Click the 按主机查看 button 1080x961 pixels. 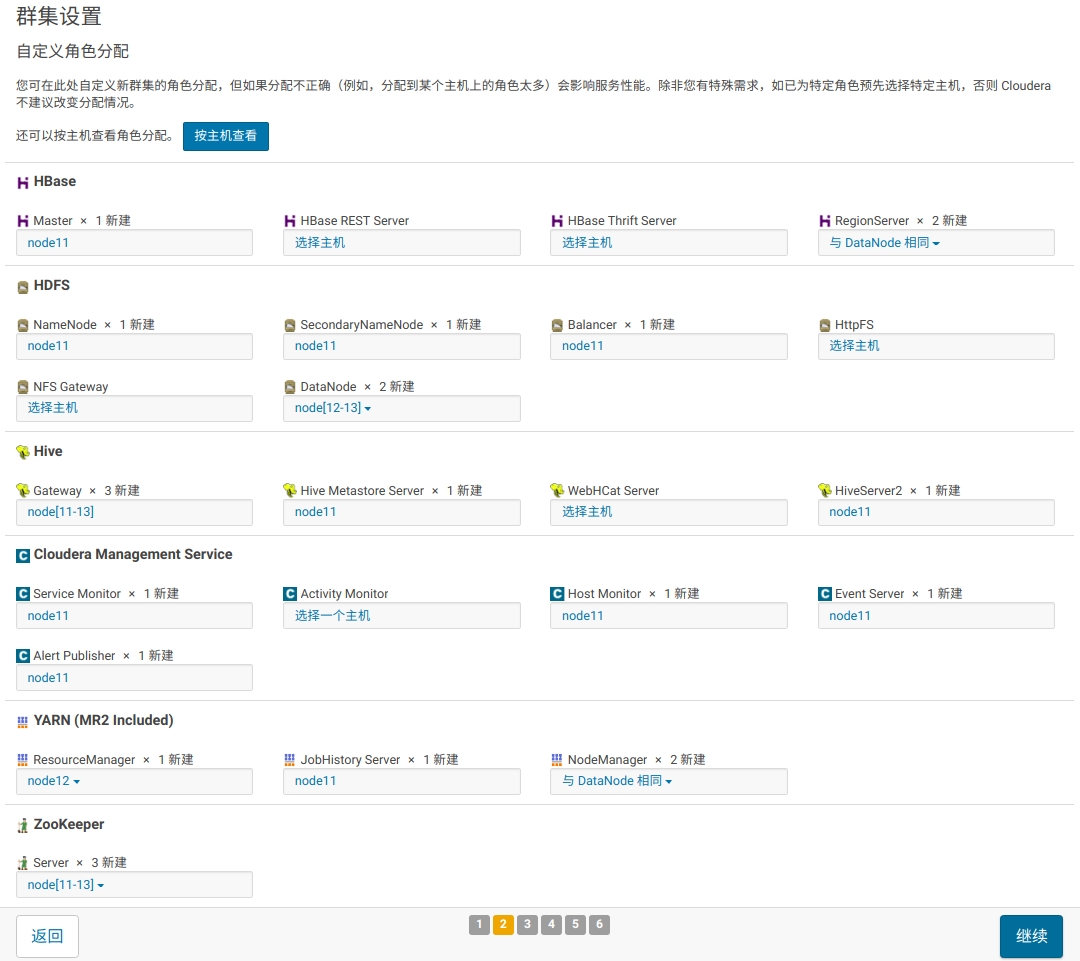tap(226, 136)
